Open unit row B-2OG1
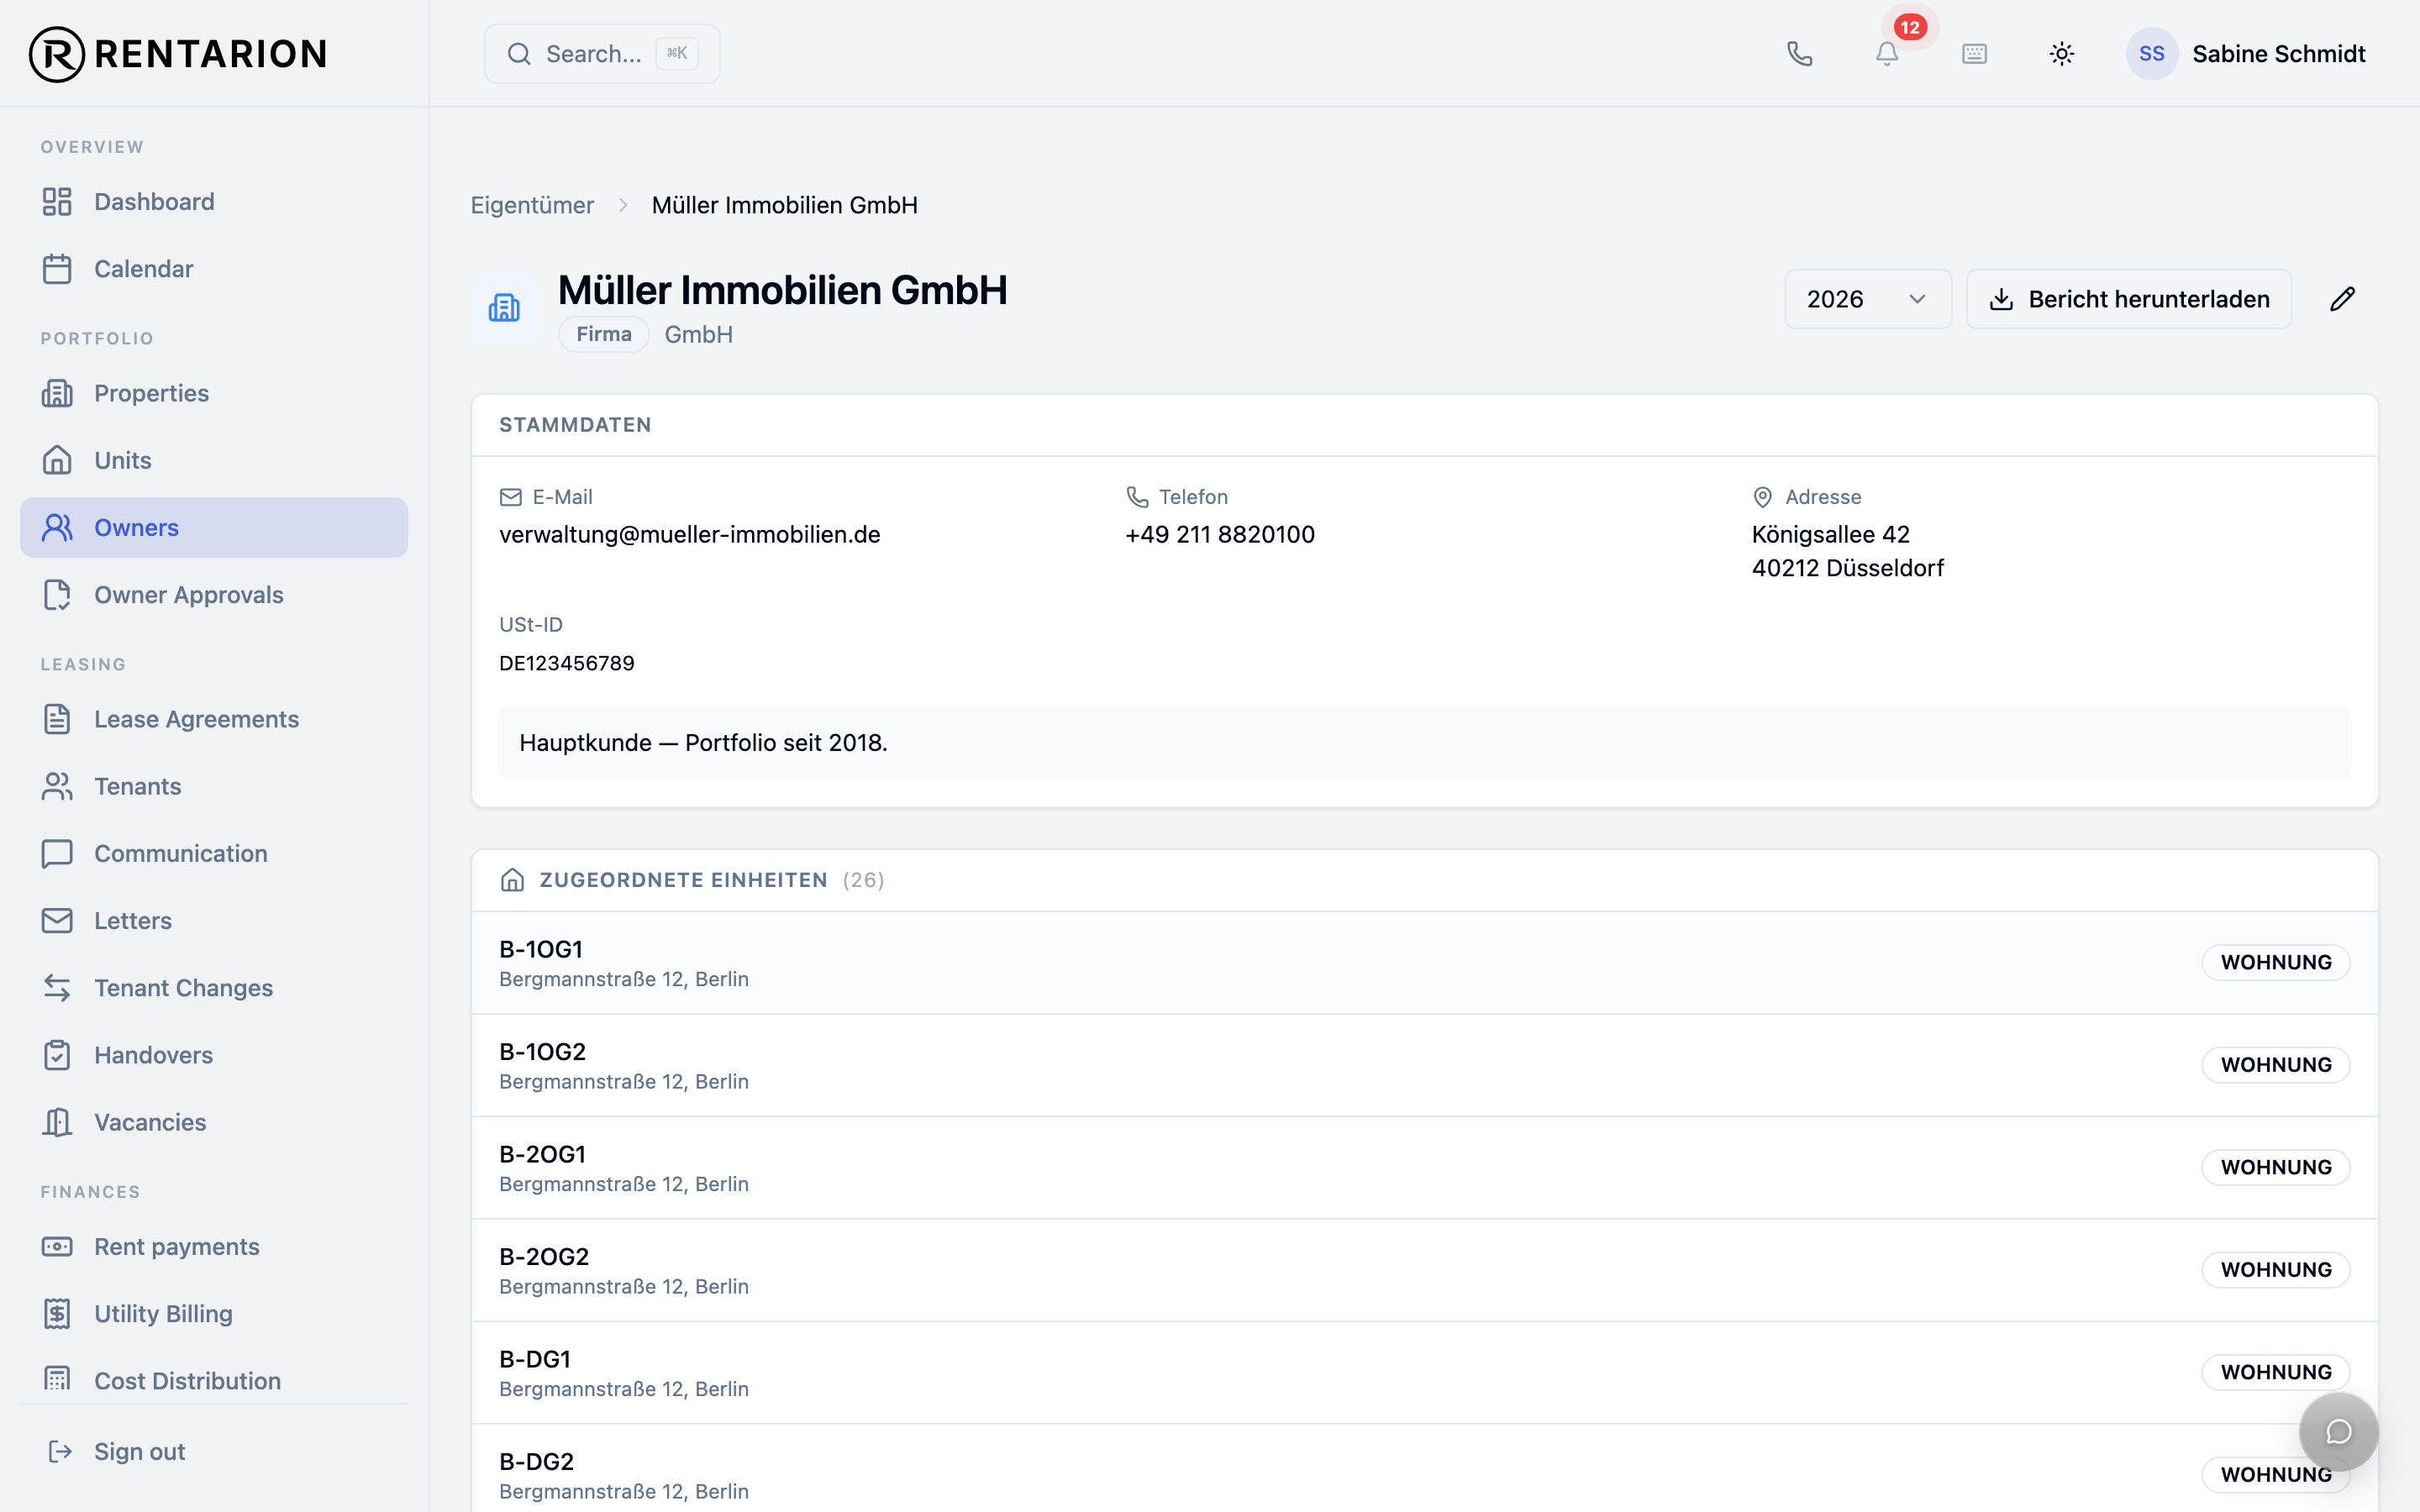2420x1512 pixels. (1424, 1168)
